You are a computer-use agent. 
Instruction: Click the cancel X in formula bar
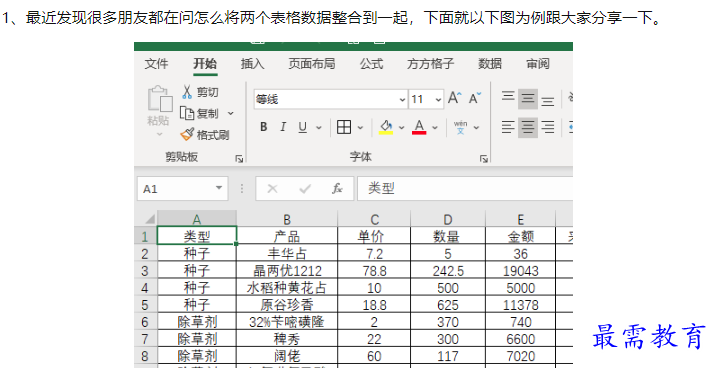point(272,189)
